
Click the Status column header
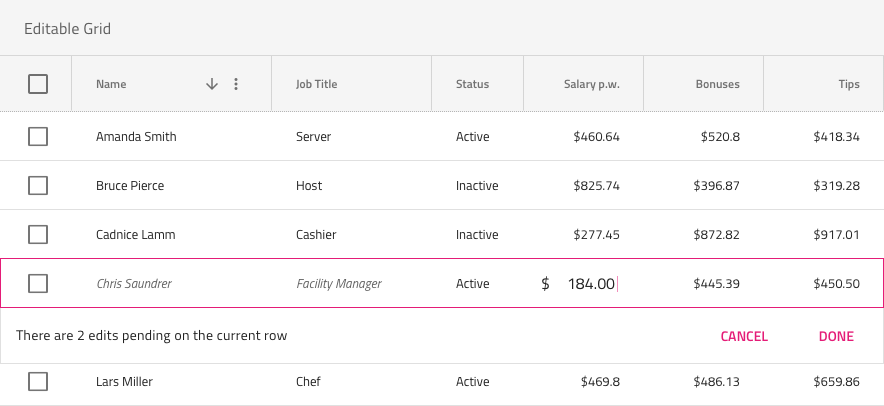coord(472,84)
